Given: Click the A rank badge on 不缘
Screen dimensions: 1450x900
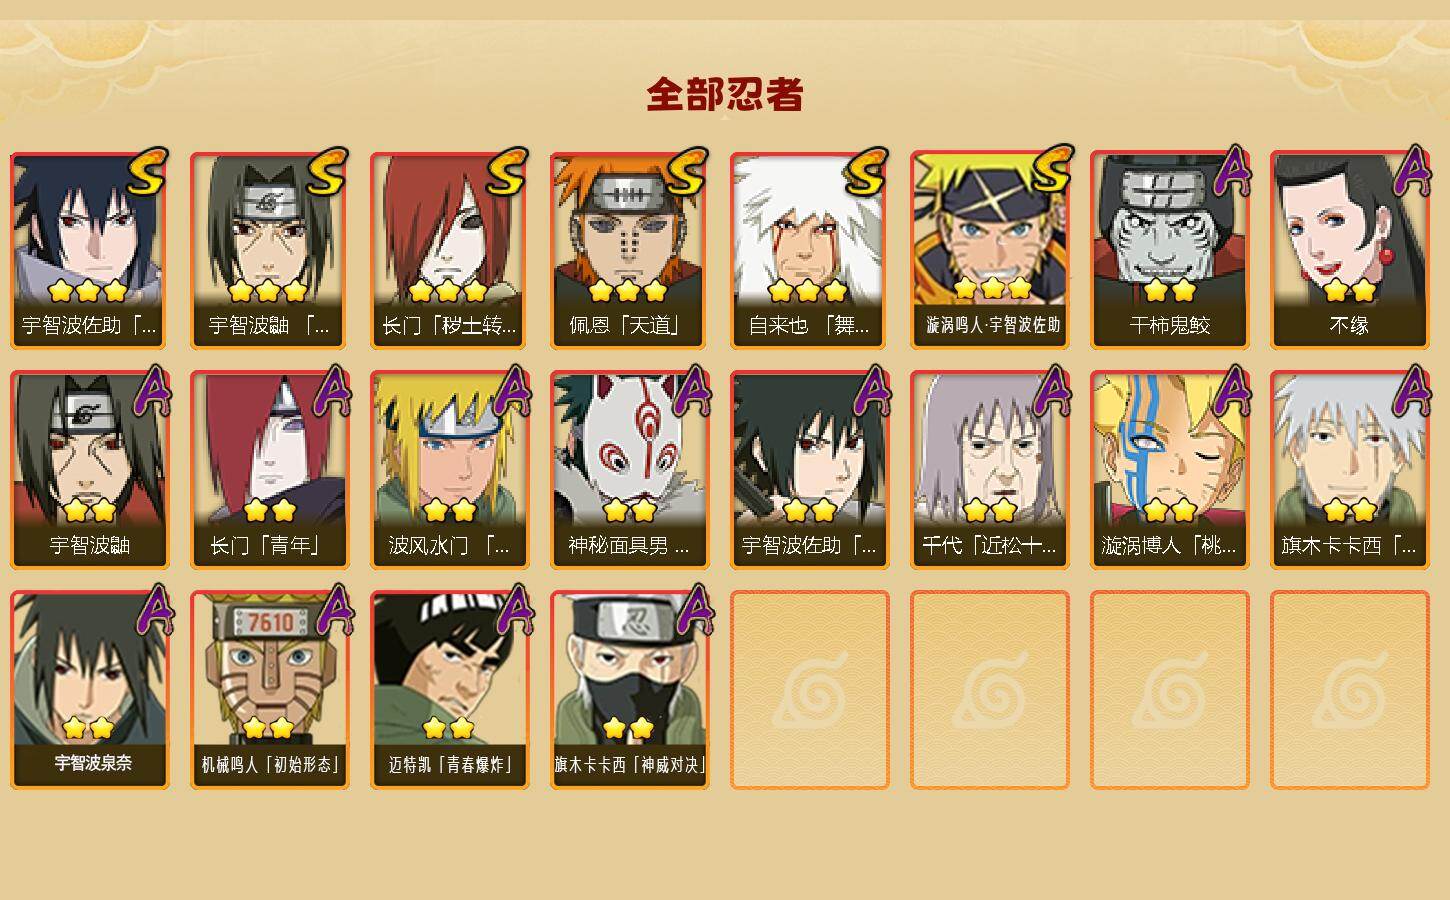Looking at the screenshot, I should 1412,170.
